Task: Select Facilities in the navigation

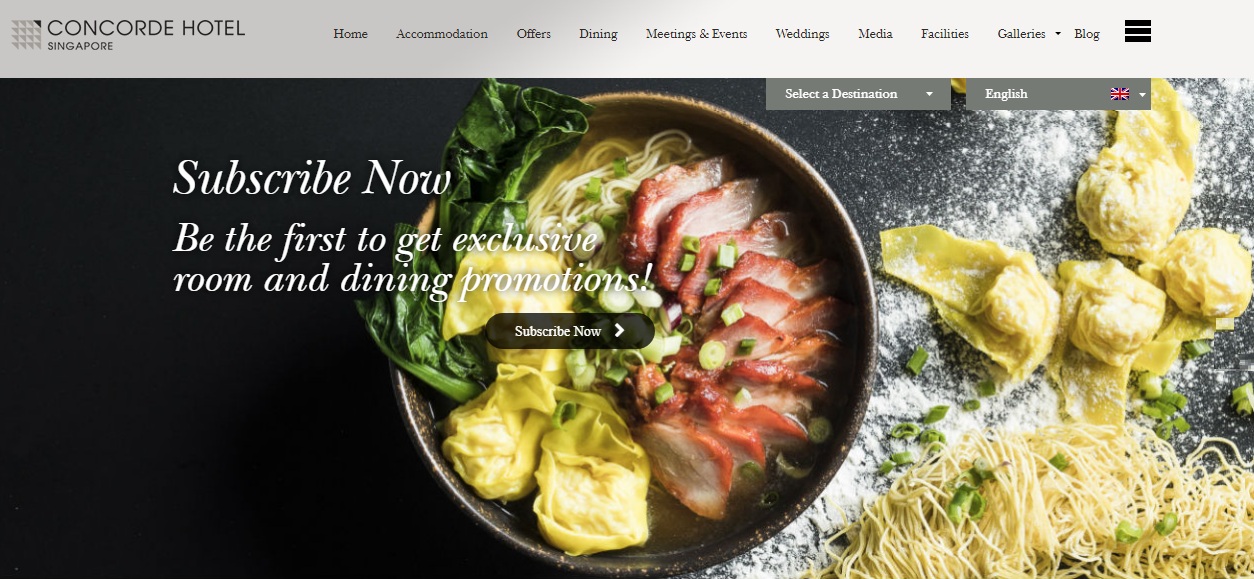Action: pos(945,34)
